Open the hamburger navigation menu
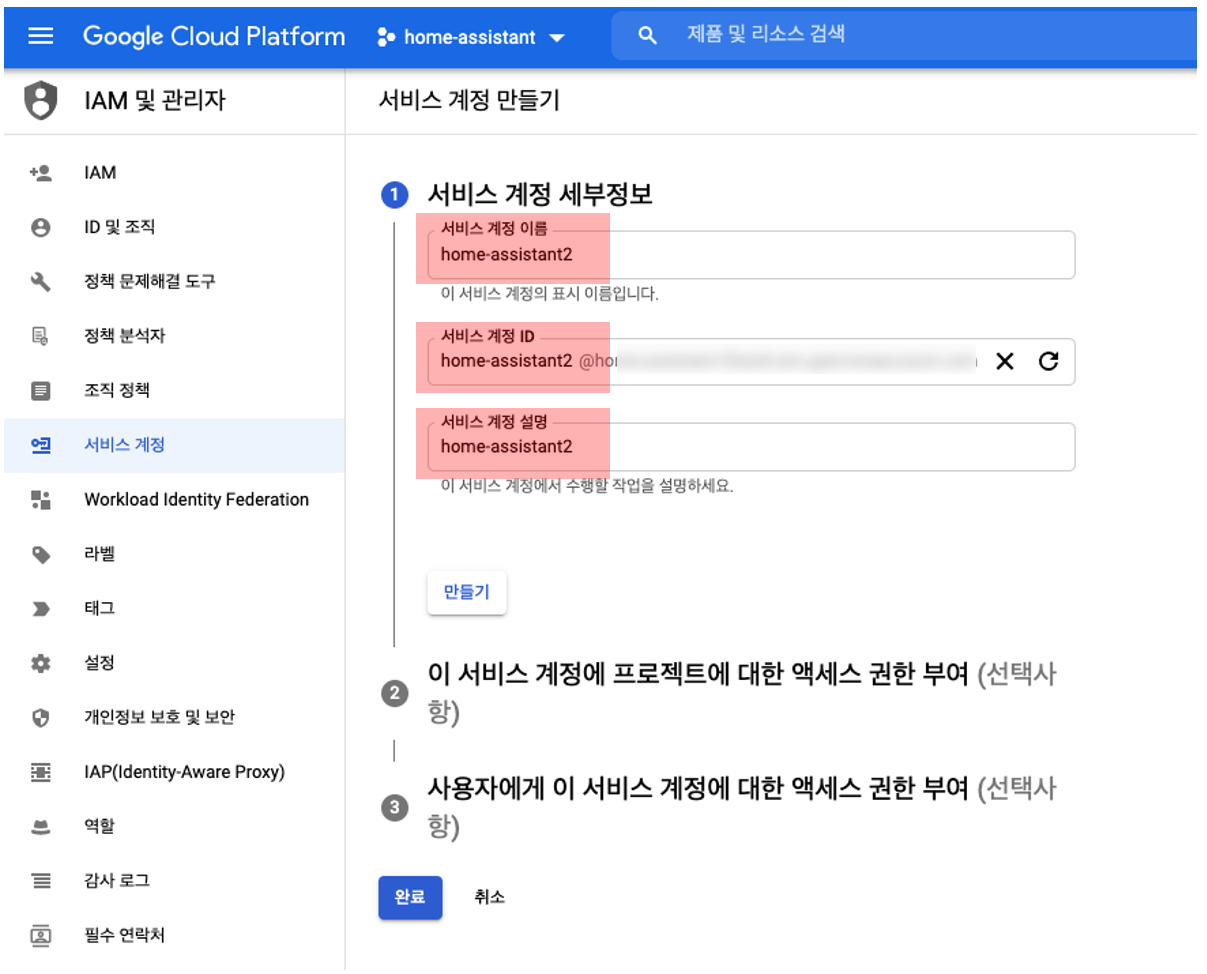Screen dimensions: 1207x974 [x=40, y=36]
